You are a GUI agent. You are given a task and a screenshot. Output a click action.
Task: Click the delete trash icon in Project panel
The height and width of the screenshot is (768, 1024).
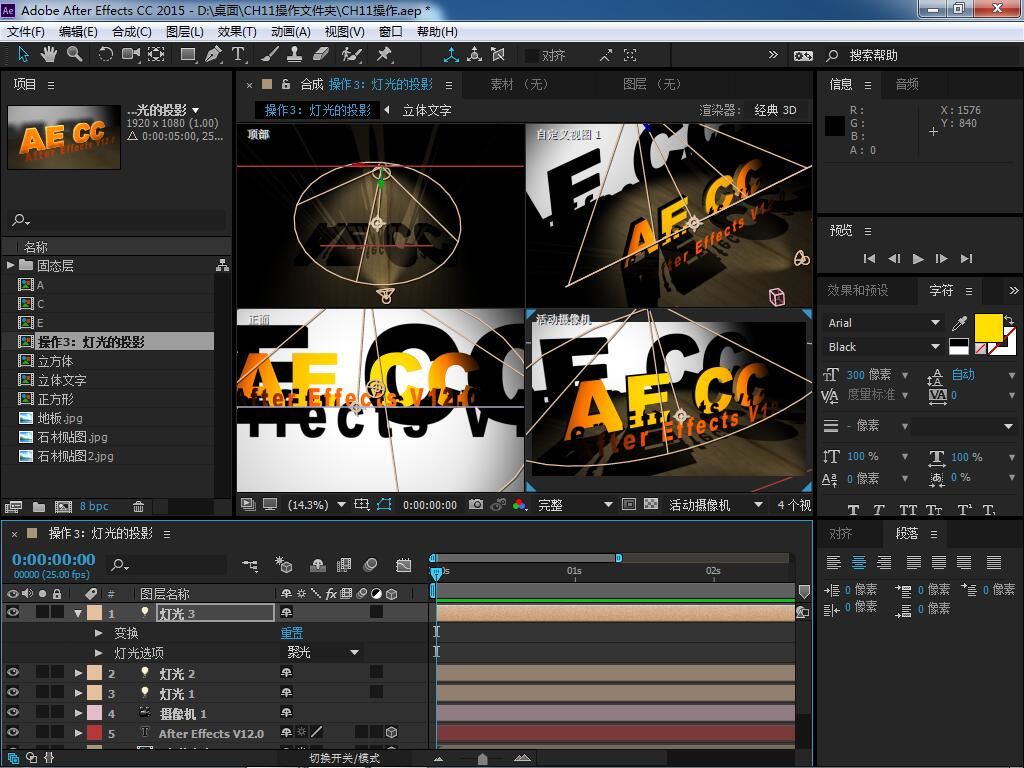[x=138, y=507]
